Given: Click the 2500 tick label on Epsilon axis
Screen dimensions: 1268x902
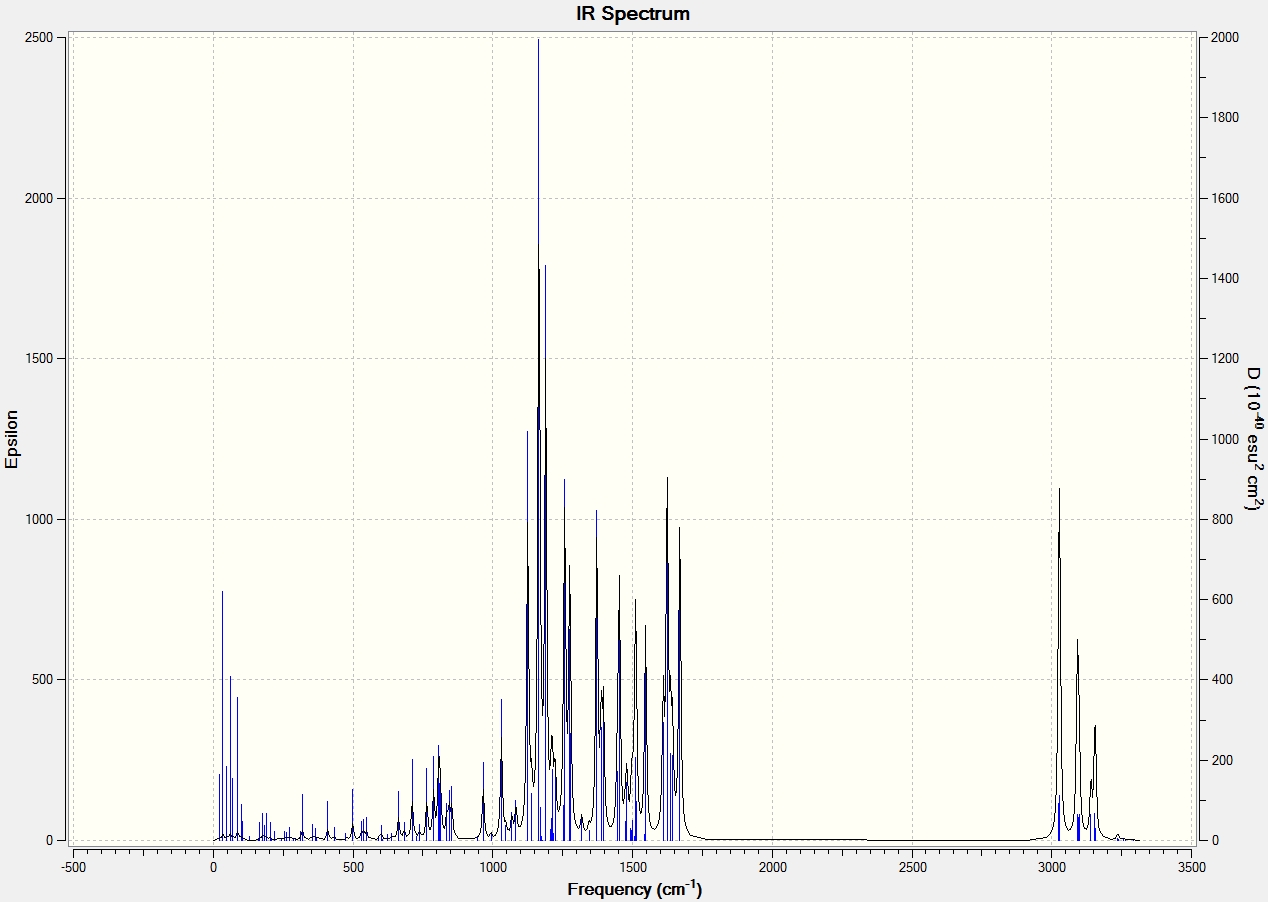Looking at the screenshot, I should tap(38, 38).
